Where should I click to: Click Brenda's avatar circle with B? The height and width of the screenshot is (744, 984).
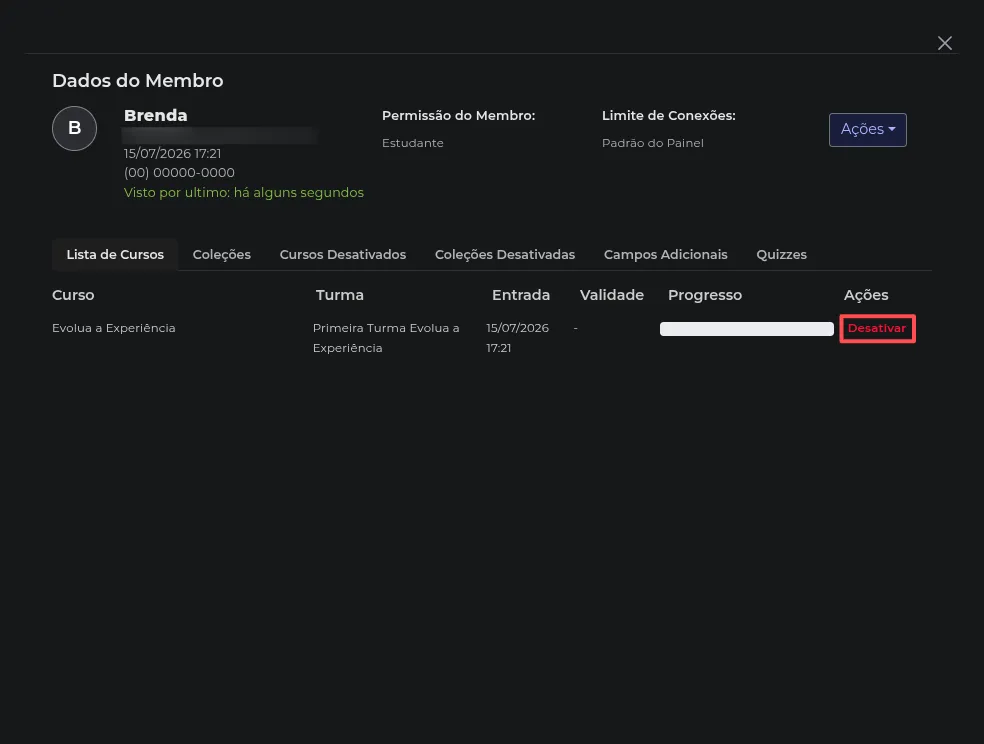[x=75, y=129]
